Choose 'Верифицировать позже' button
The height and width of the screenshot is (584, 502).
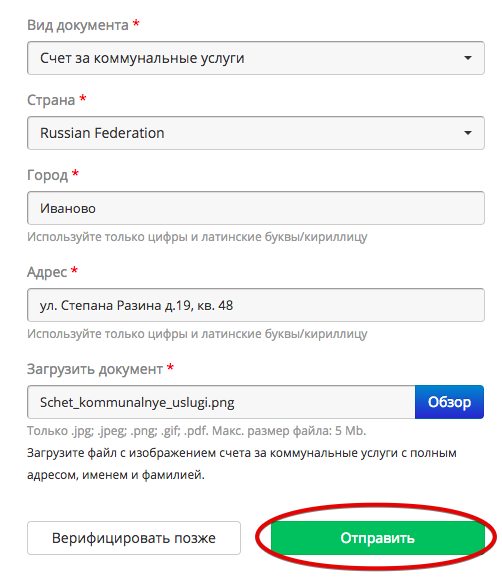coord(134,538)
